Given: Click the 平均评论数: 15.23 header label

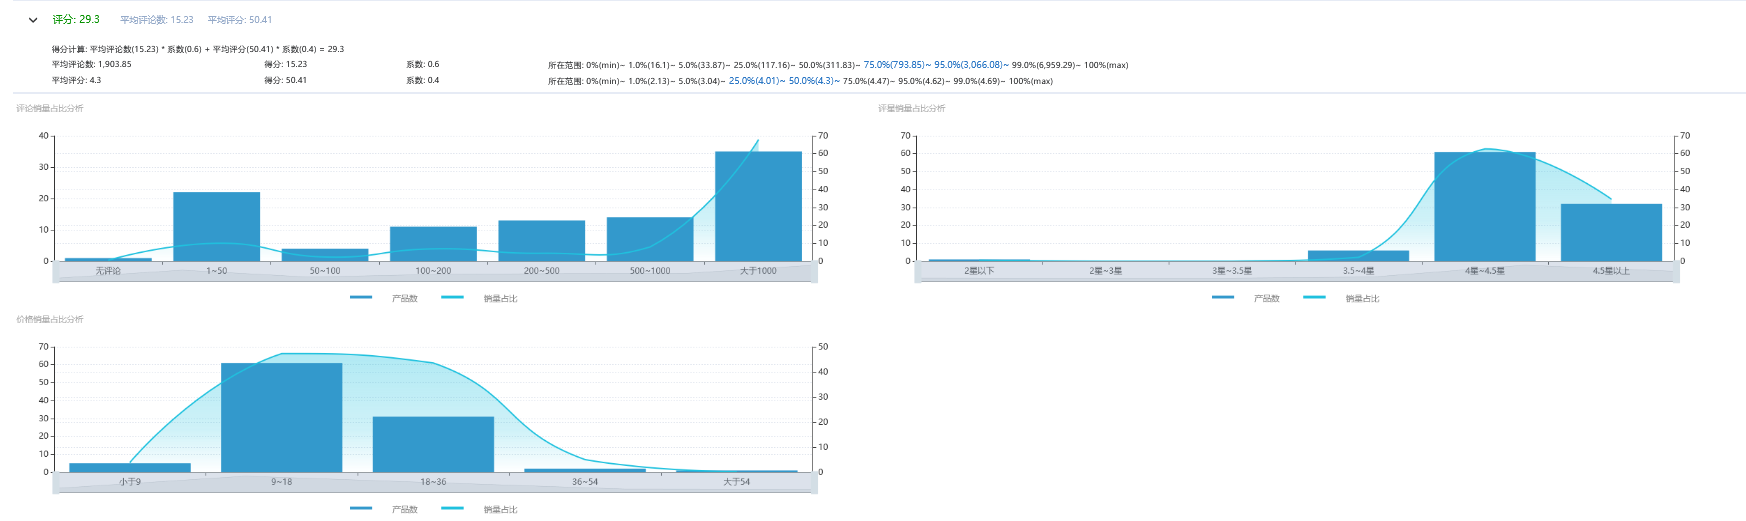Looking at the screenshot, I should (x=156, y=20).
